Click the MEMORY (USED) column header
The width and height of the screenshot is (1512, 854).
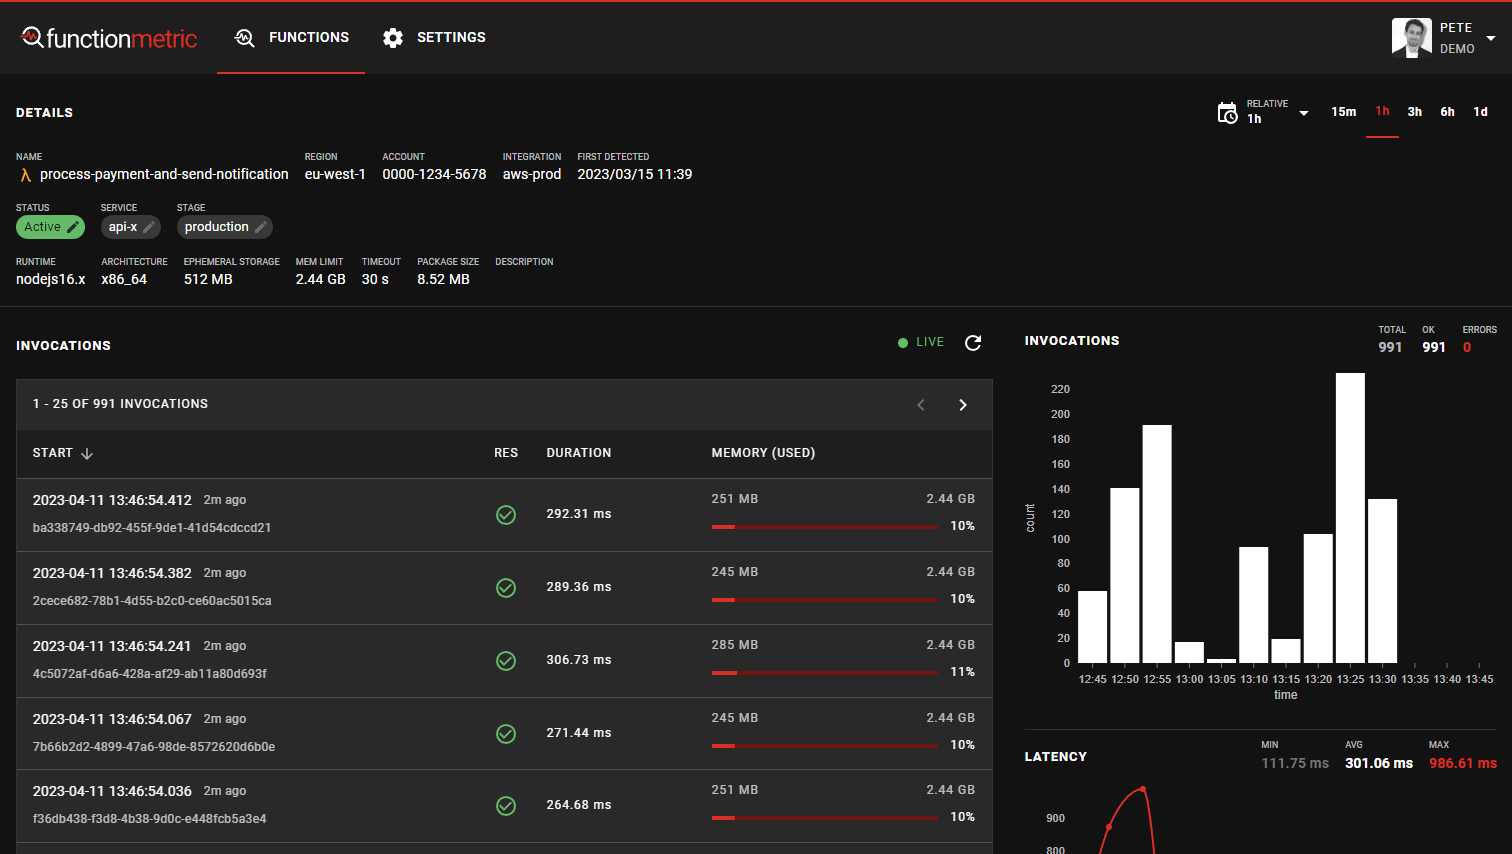(763, 453)
